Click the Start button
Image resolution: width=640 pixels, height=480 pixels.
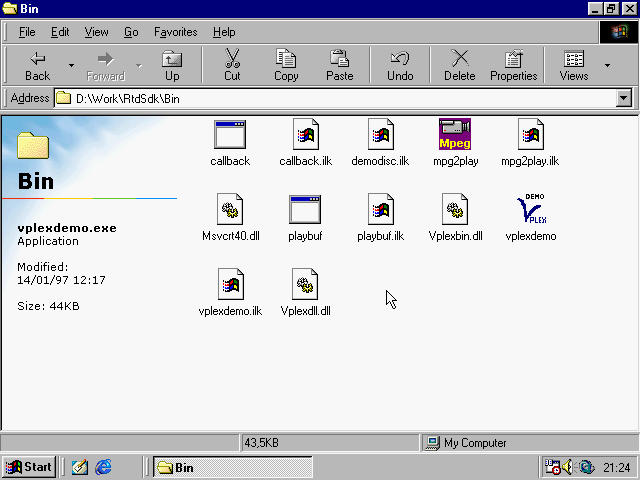(x=28, y=467)
